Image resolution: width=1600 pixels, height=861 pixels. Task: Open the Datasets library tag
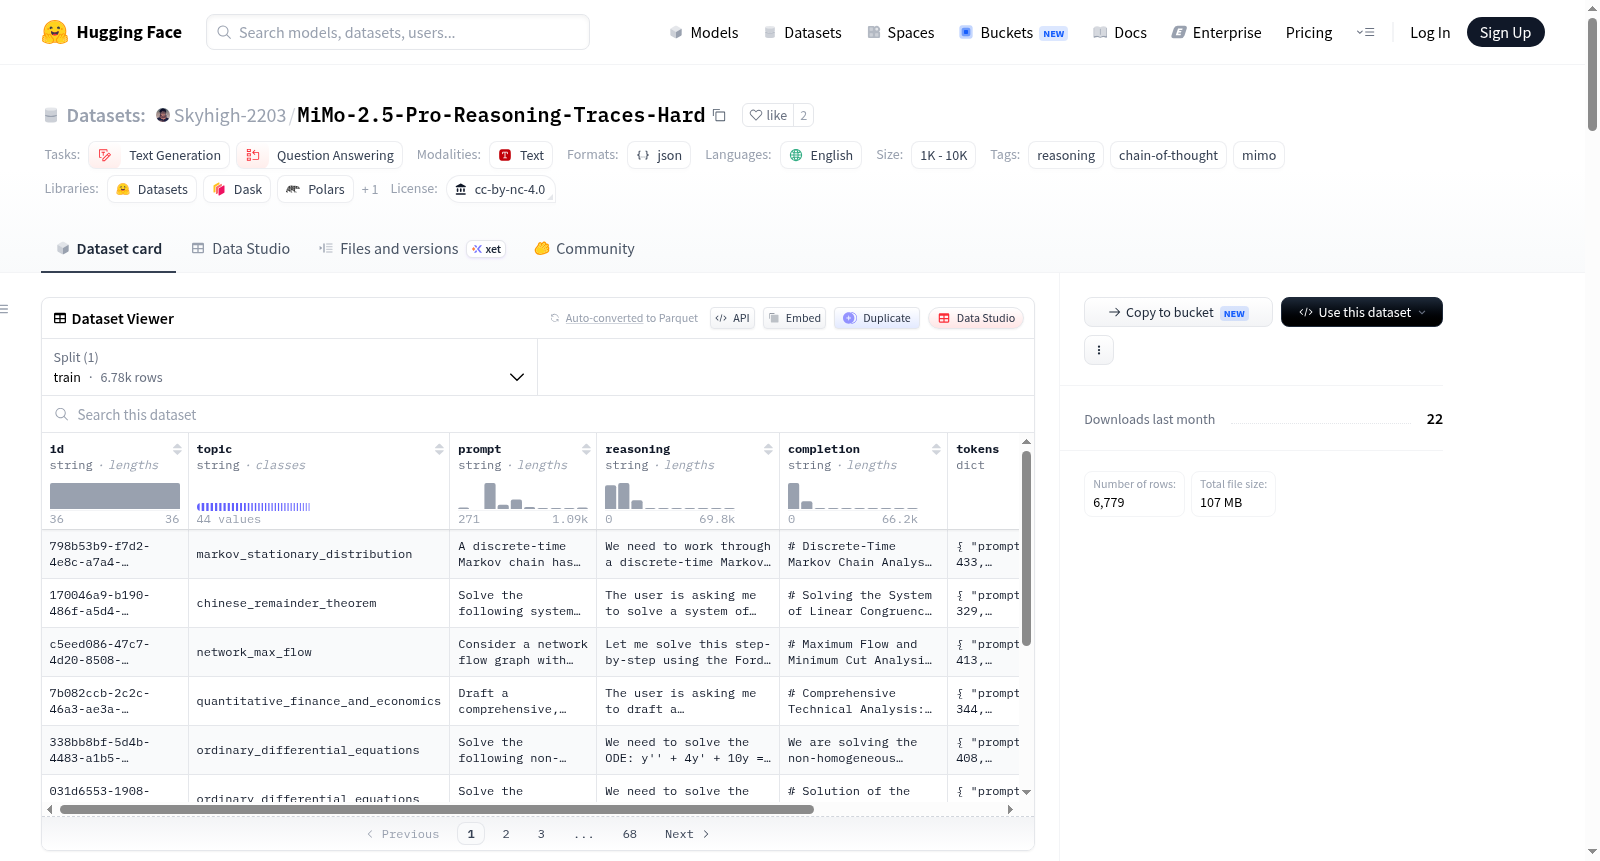coord(152,189)
